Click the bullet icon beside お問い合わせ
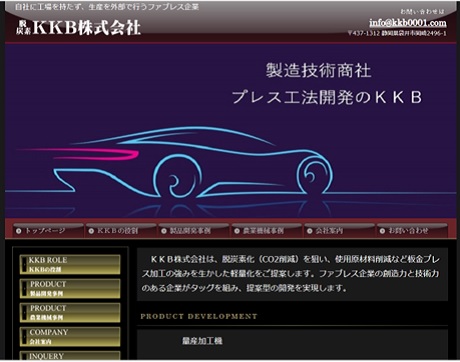Viewport: 460px width, 362px height. coord(382,231)
